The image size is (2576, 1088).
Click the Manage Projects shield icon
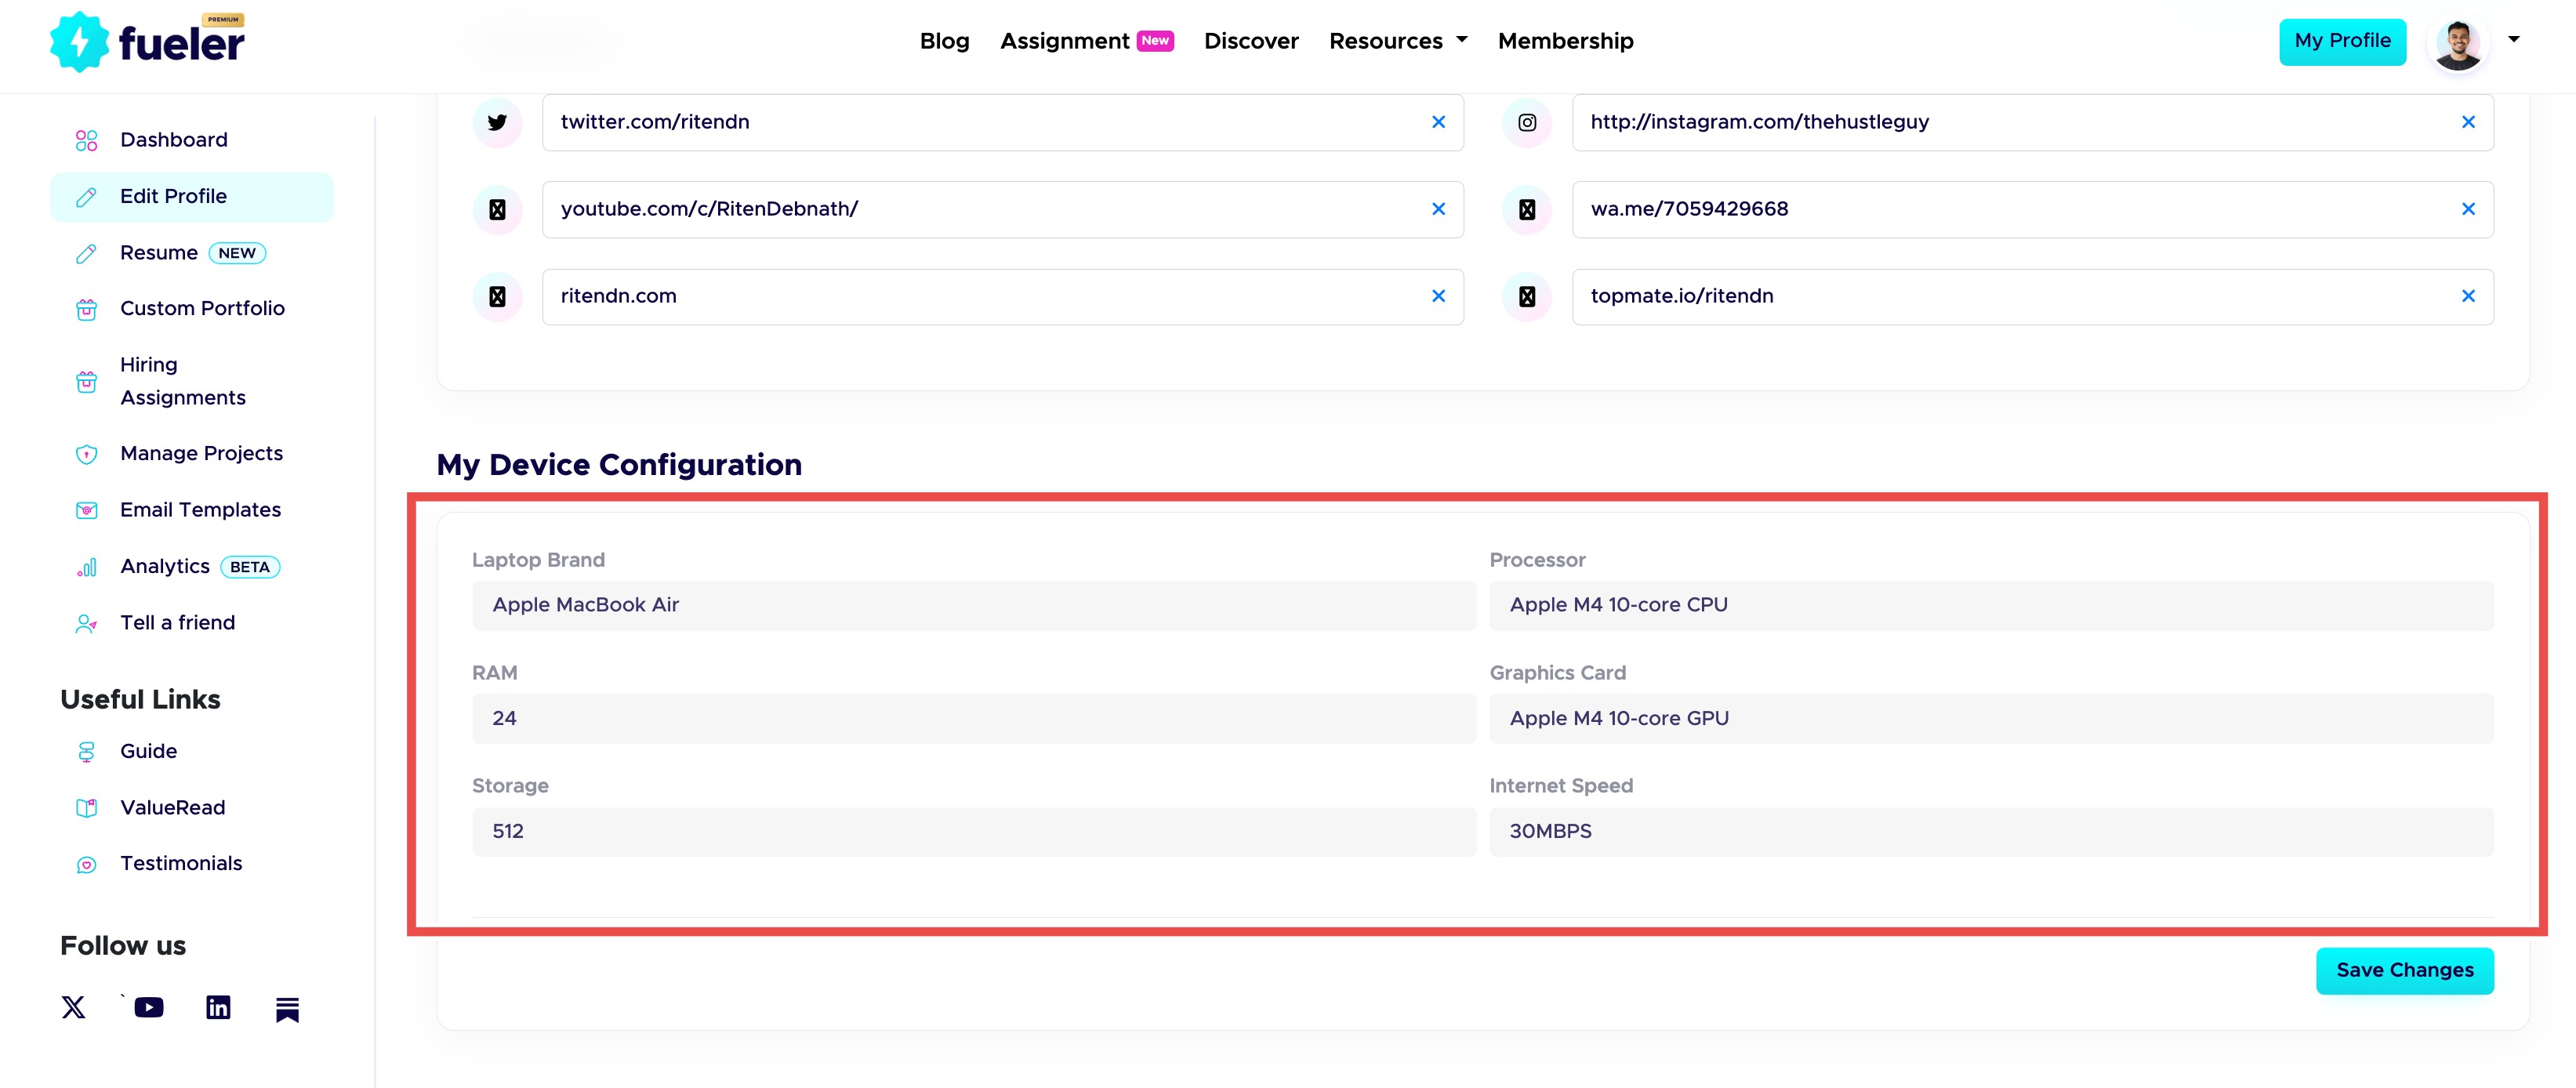click(87, 454)
